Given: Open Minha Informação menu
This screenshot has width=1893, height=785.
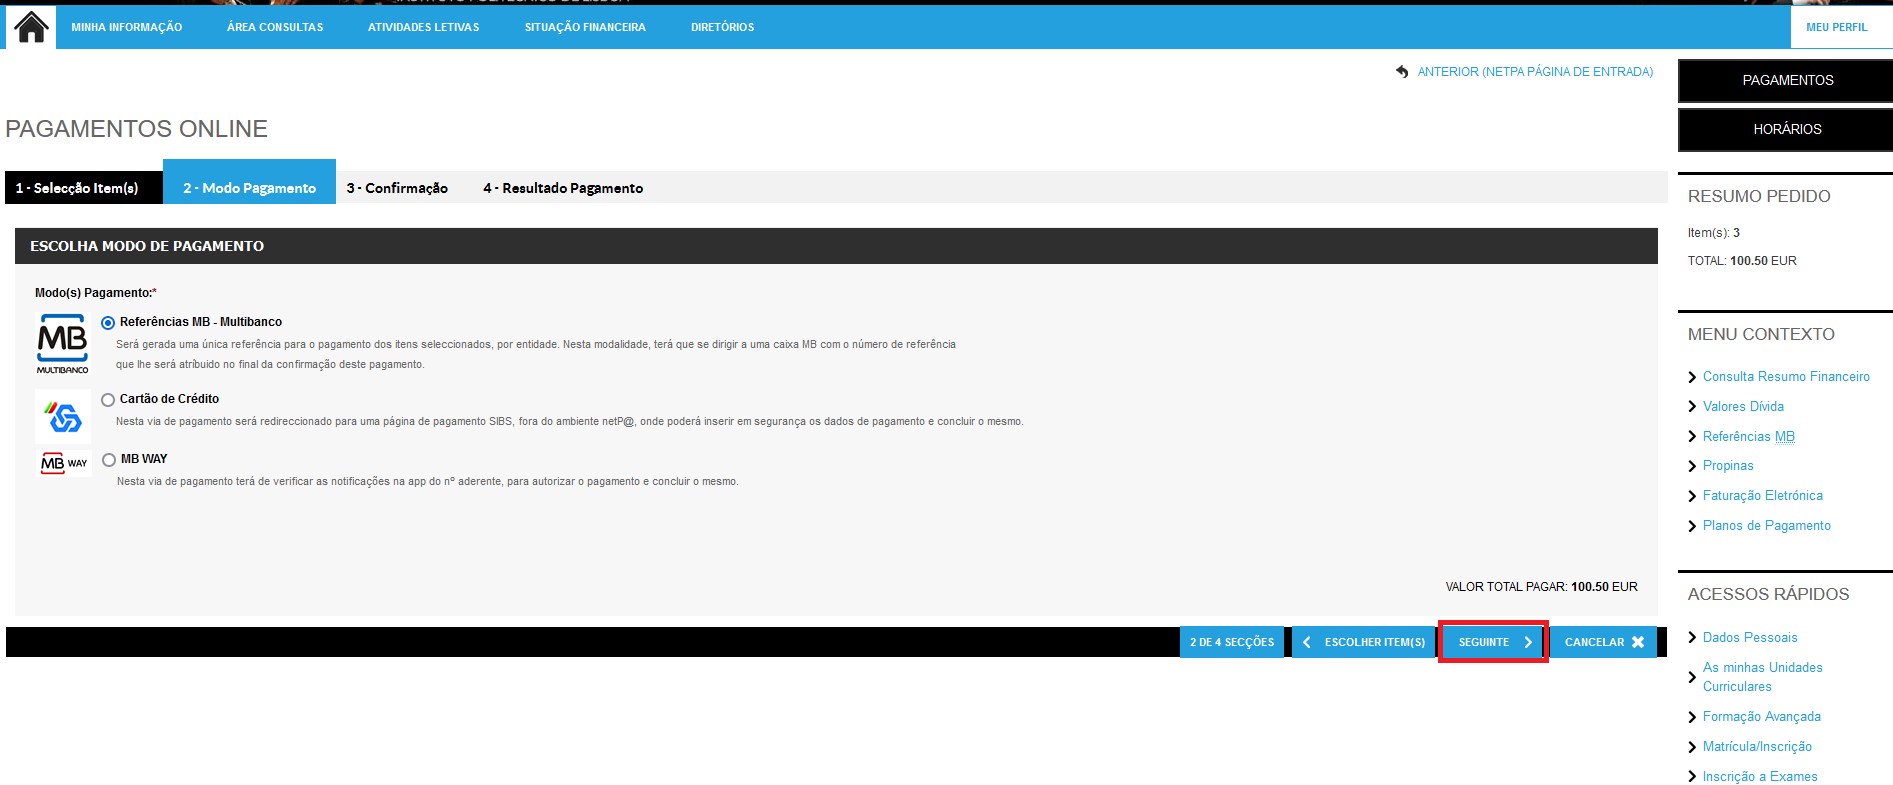Looking at the screenshot, I should [x=127, y=27].
